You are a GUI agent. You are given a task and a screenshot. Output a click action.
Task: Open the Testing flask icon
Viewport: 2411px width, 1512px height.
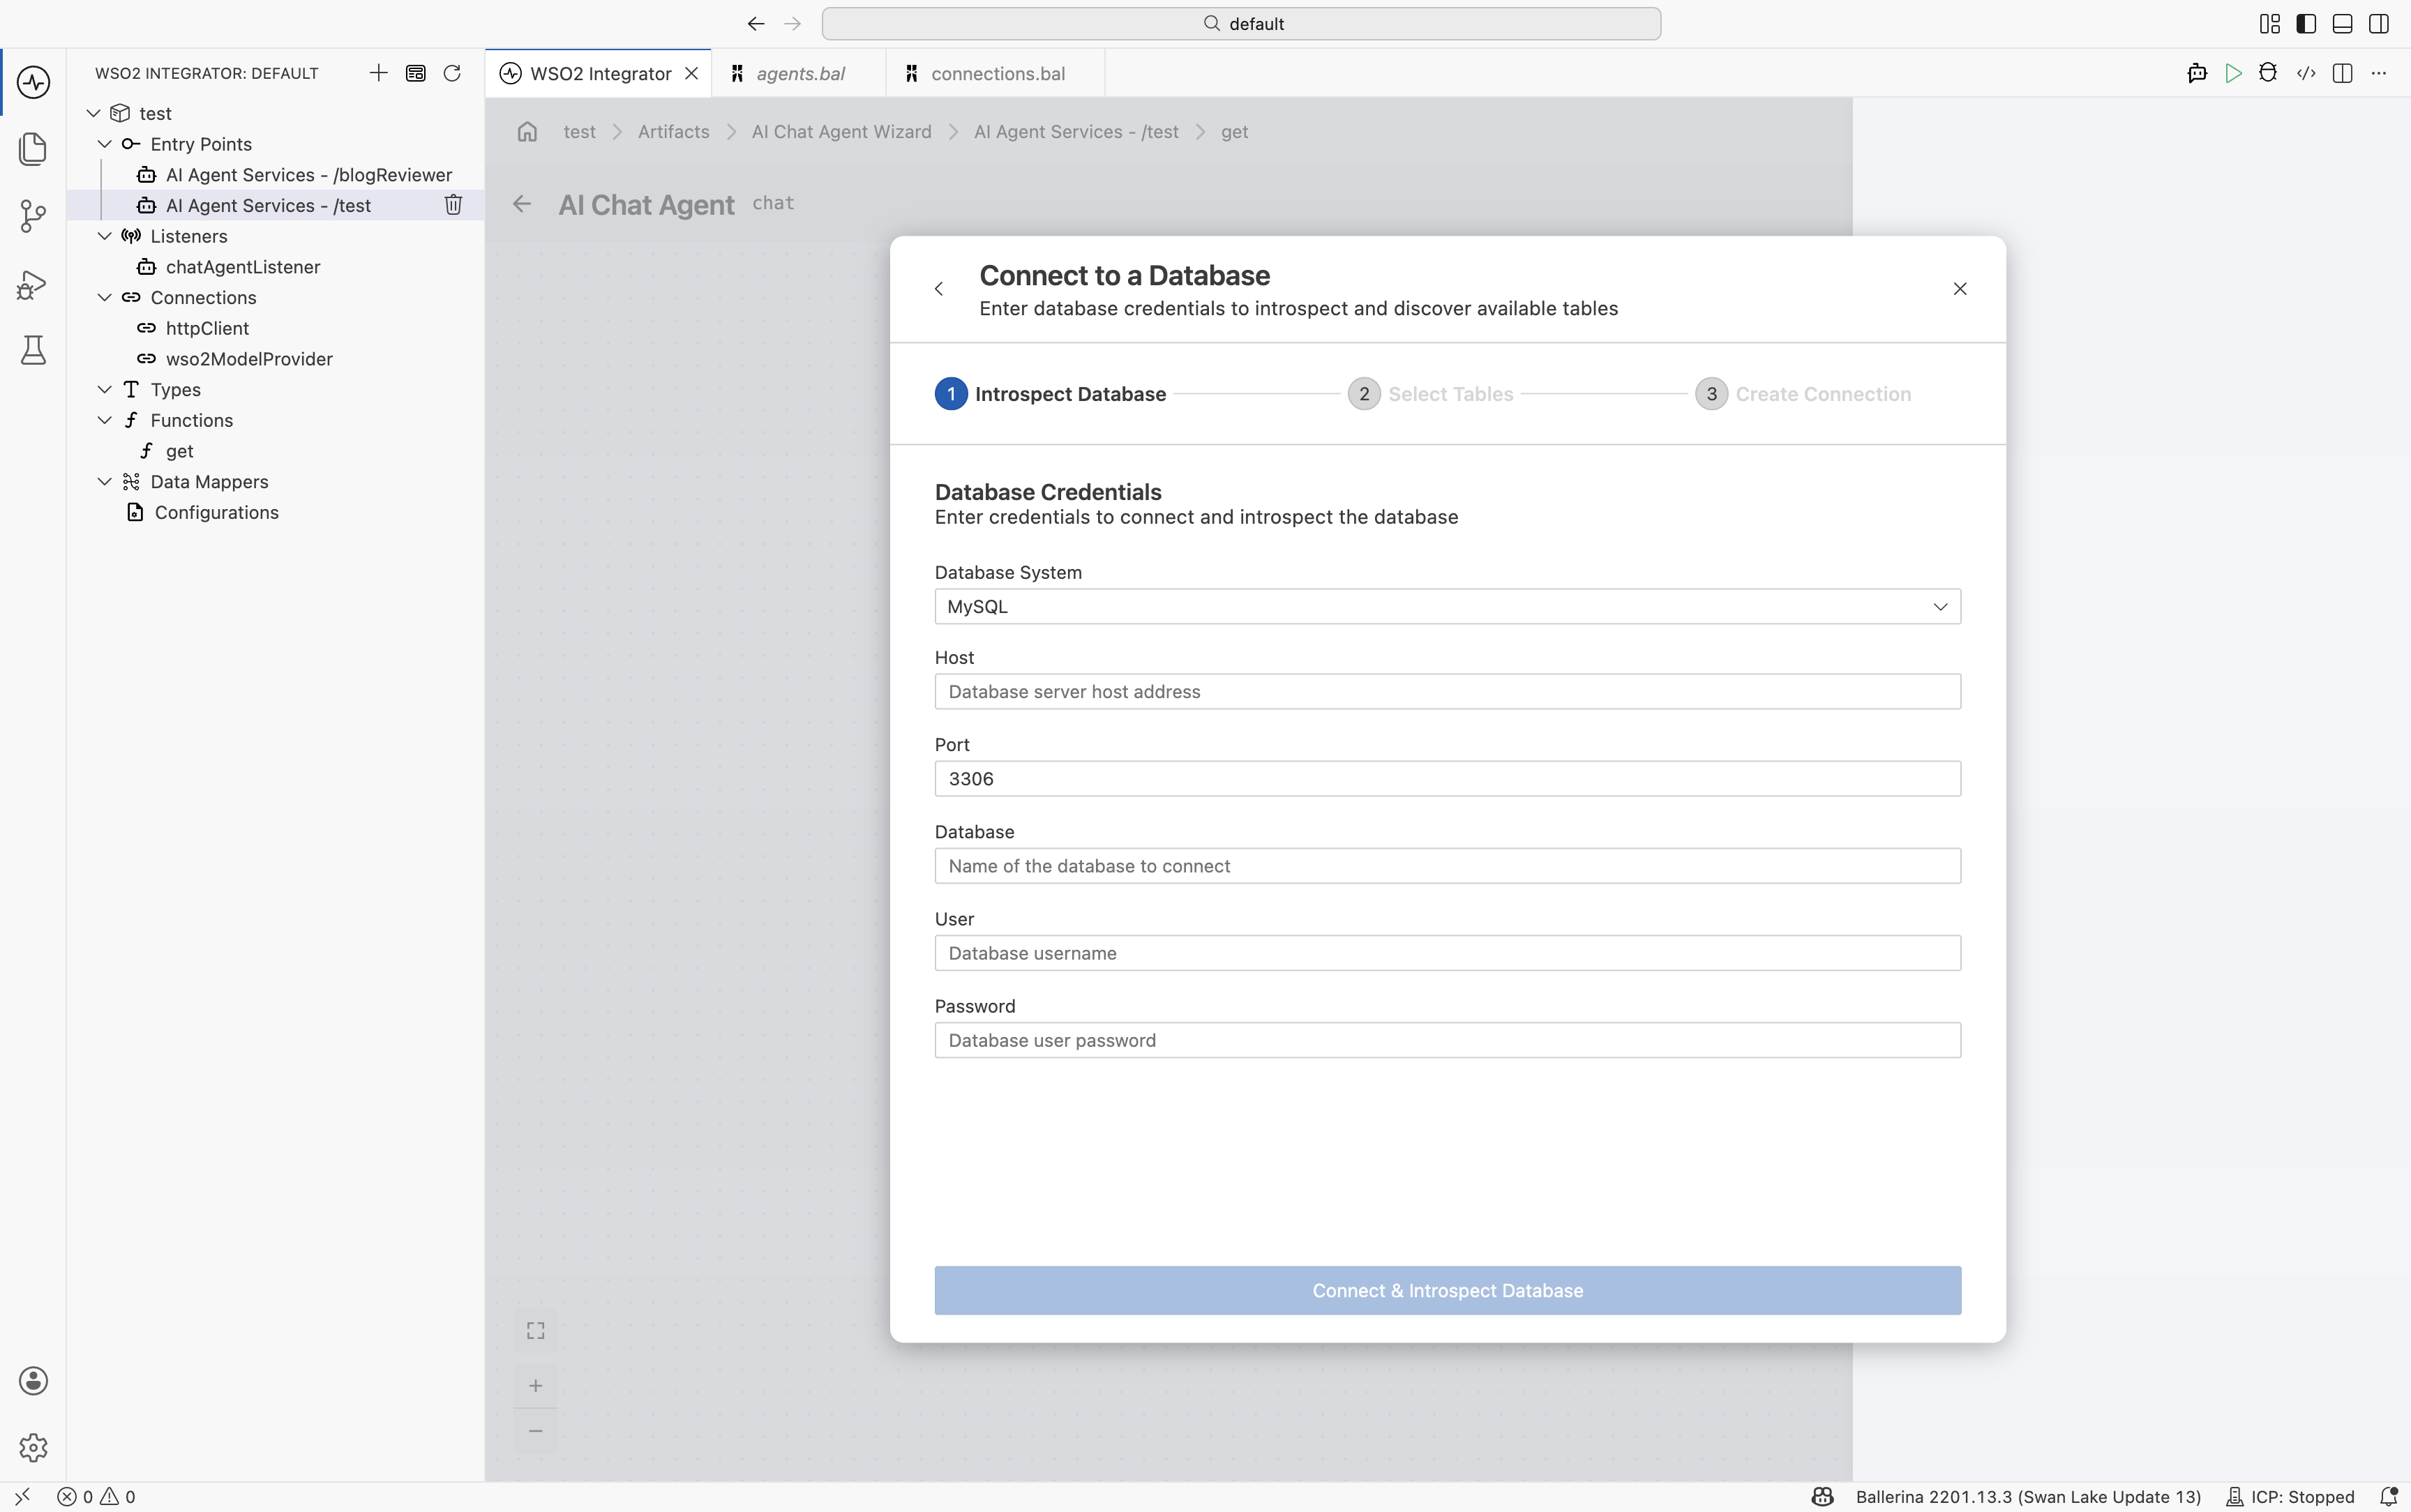[x=33, y=350]
